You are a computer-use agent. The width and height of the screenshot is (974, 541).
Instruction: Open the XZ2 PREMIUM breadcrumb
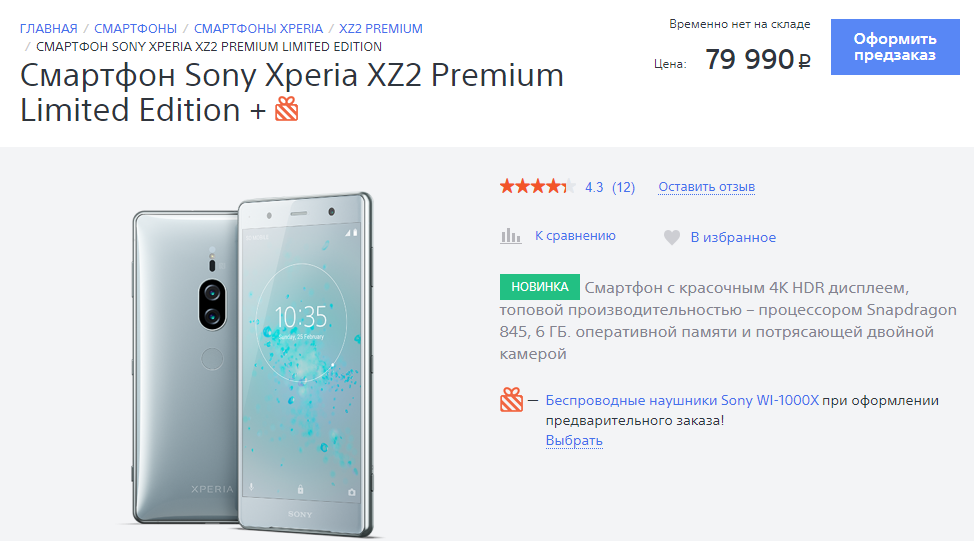point(381,28)
